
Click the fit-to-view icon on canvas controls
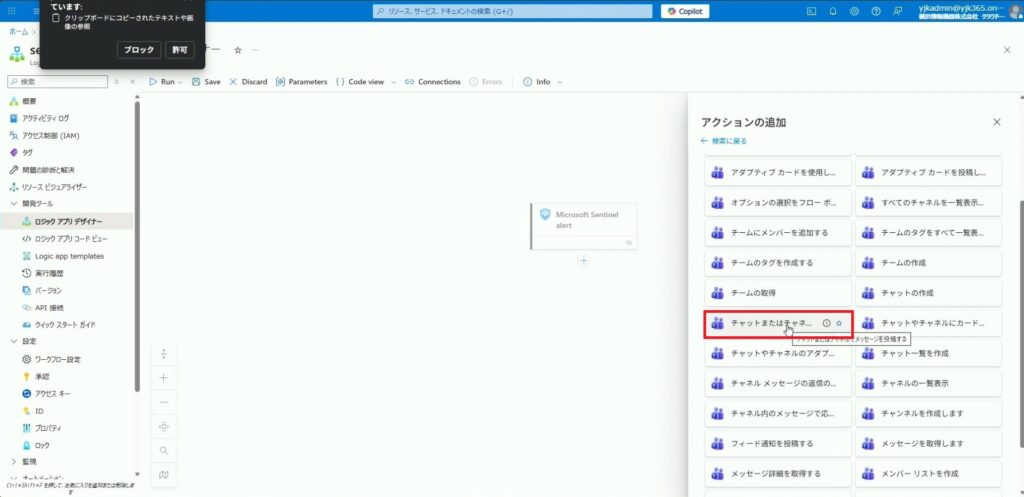coord(164,426)
